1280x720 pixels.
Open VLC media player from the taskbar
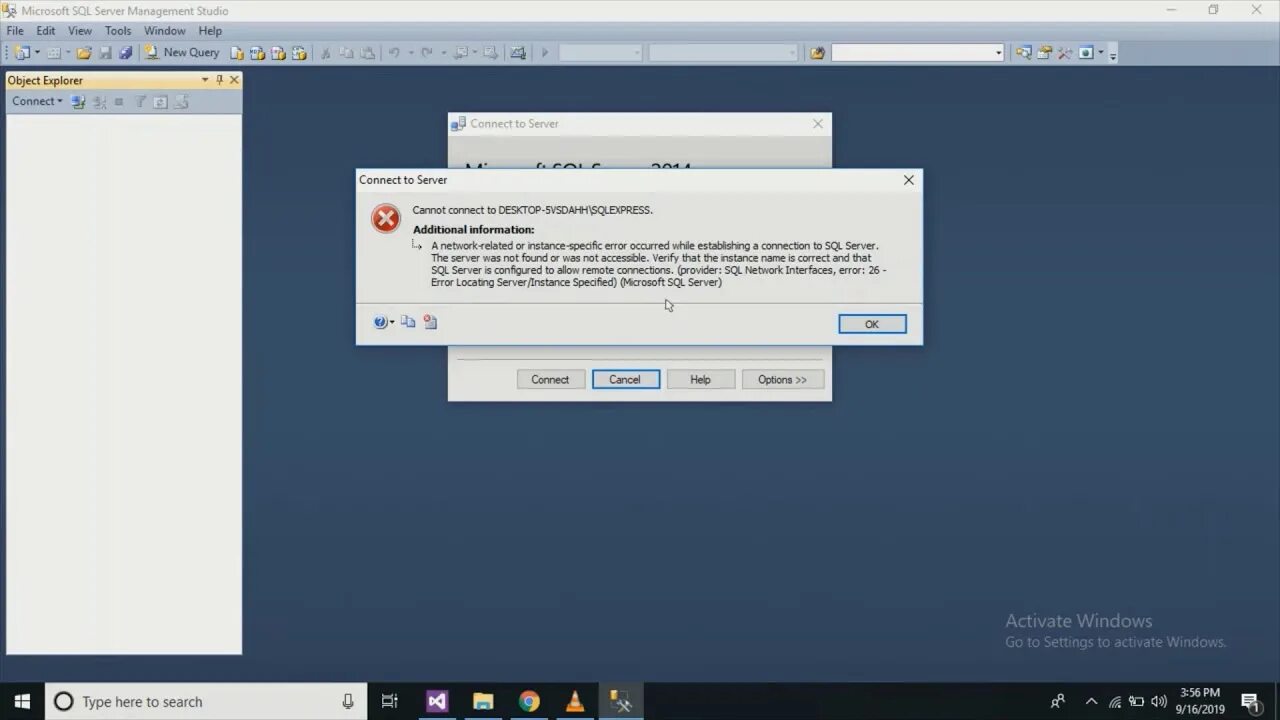tap(575, 702)
